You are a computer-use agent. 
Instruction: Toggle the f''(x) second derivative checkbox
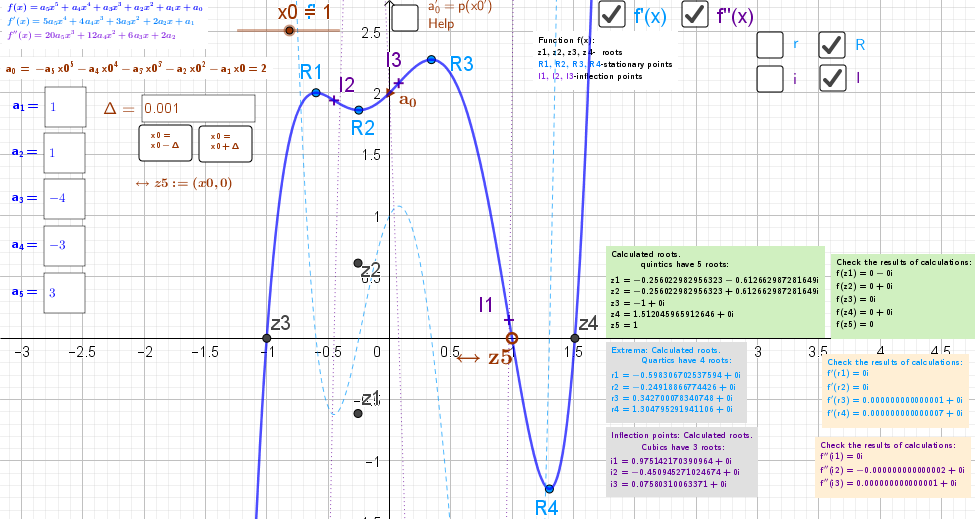coord(695,14)
